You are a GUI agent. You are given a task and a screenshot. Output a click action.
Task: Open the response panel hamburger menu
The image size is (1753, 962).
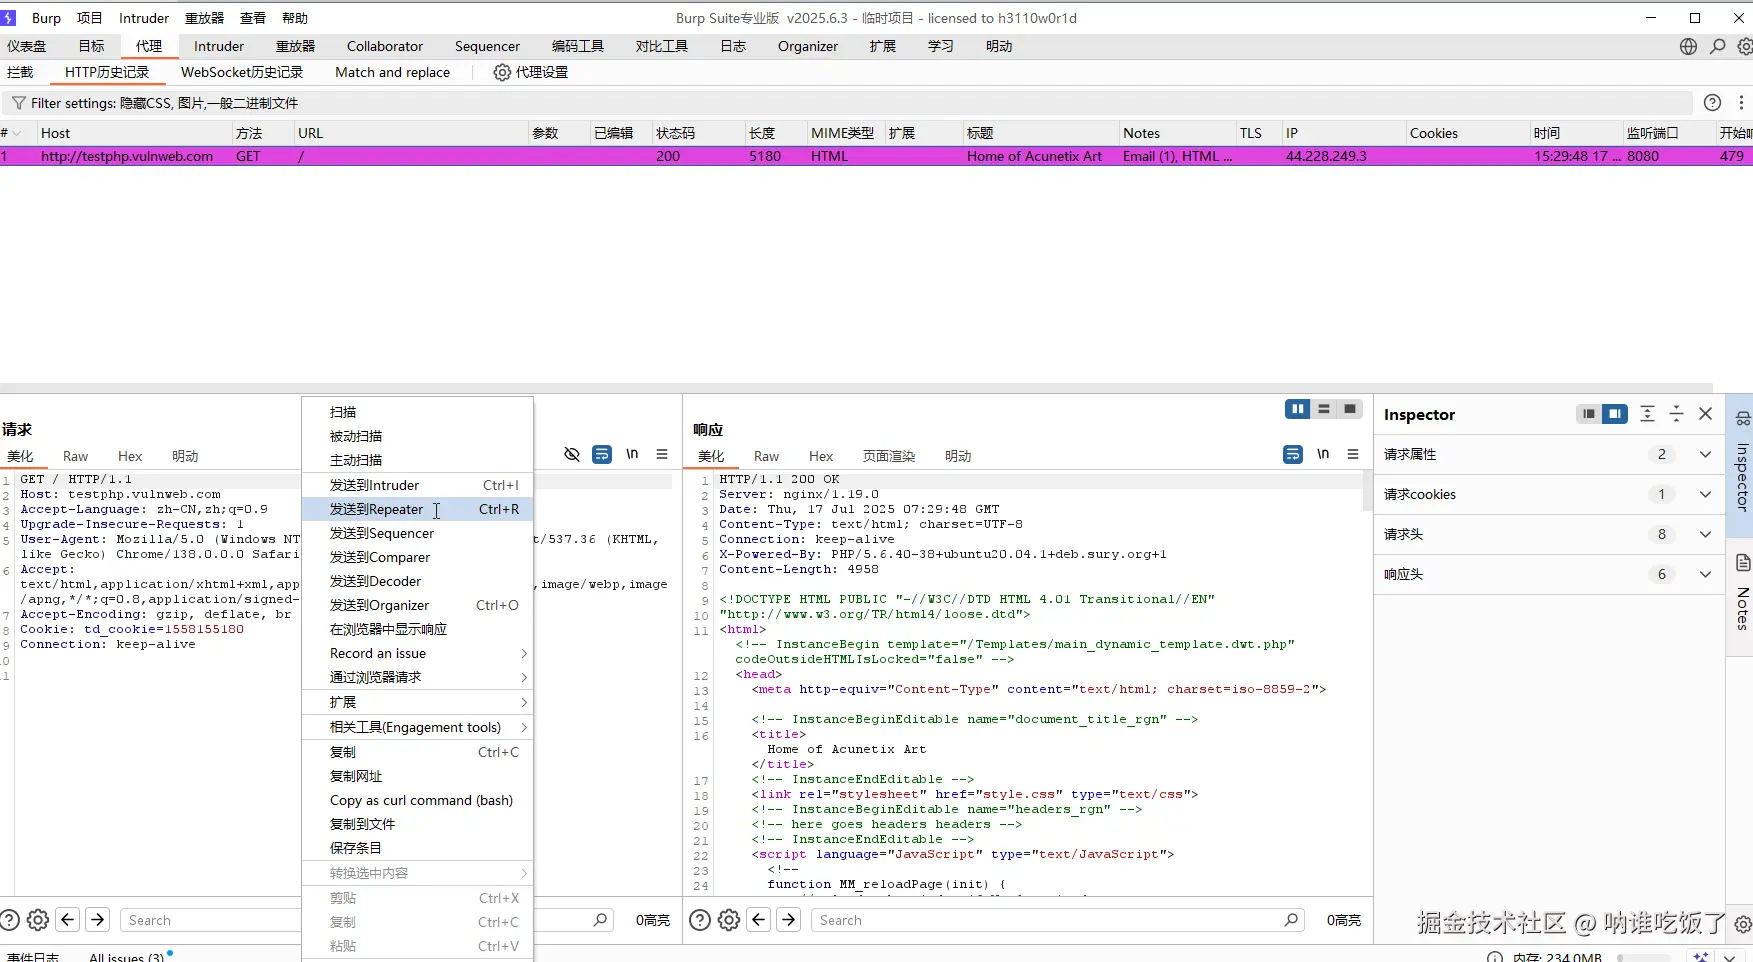[1352, 454]
